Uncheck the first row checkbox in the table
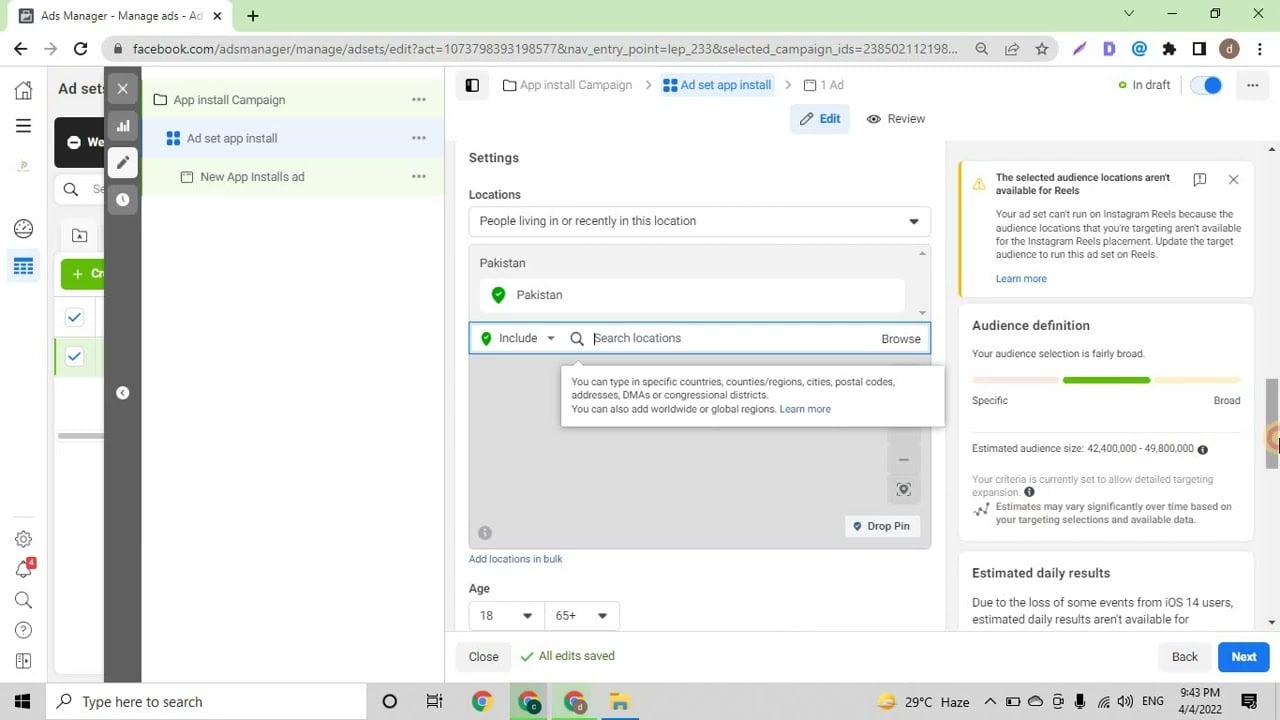Screen dimensions: 1280x720 [x=75, y=318]
